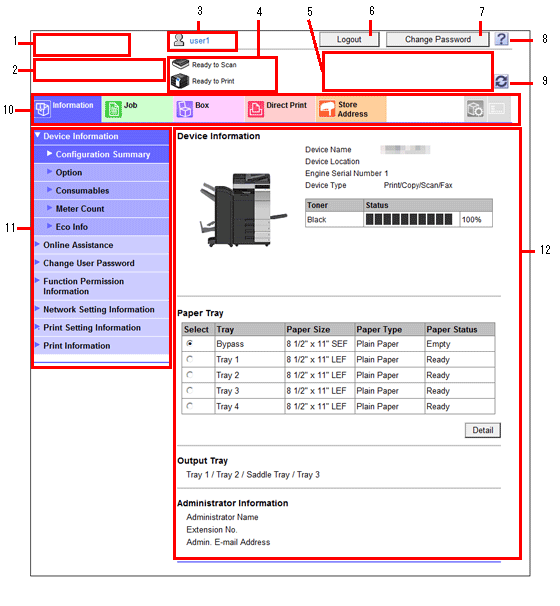The width and height of the screenshot is (560, 606).
Task: Click the Output Tray list text
Action: [253, 475]
